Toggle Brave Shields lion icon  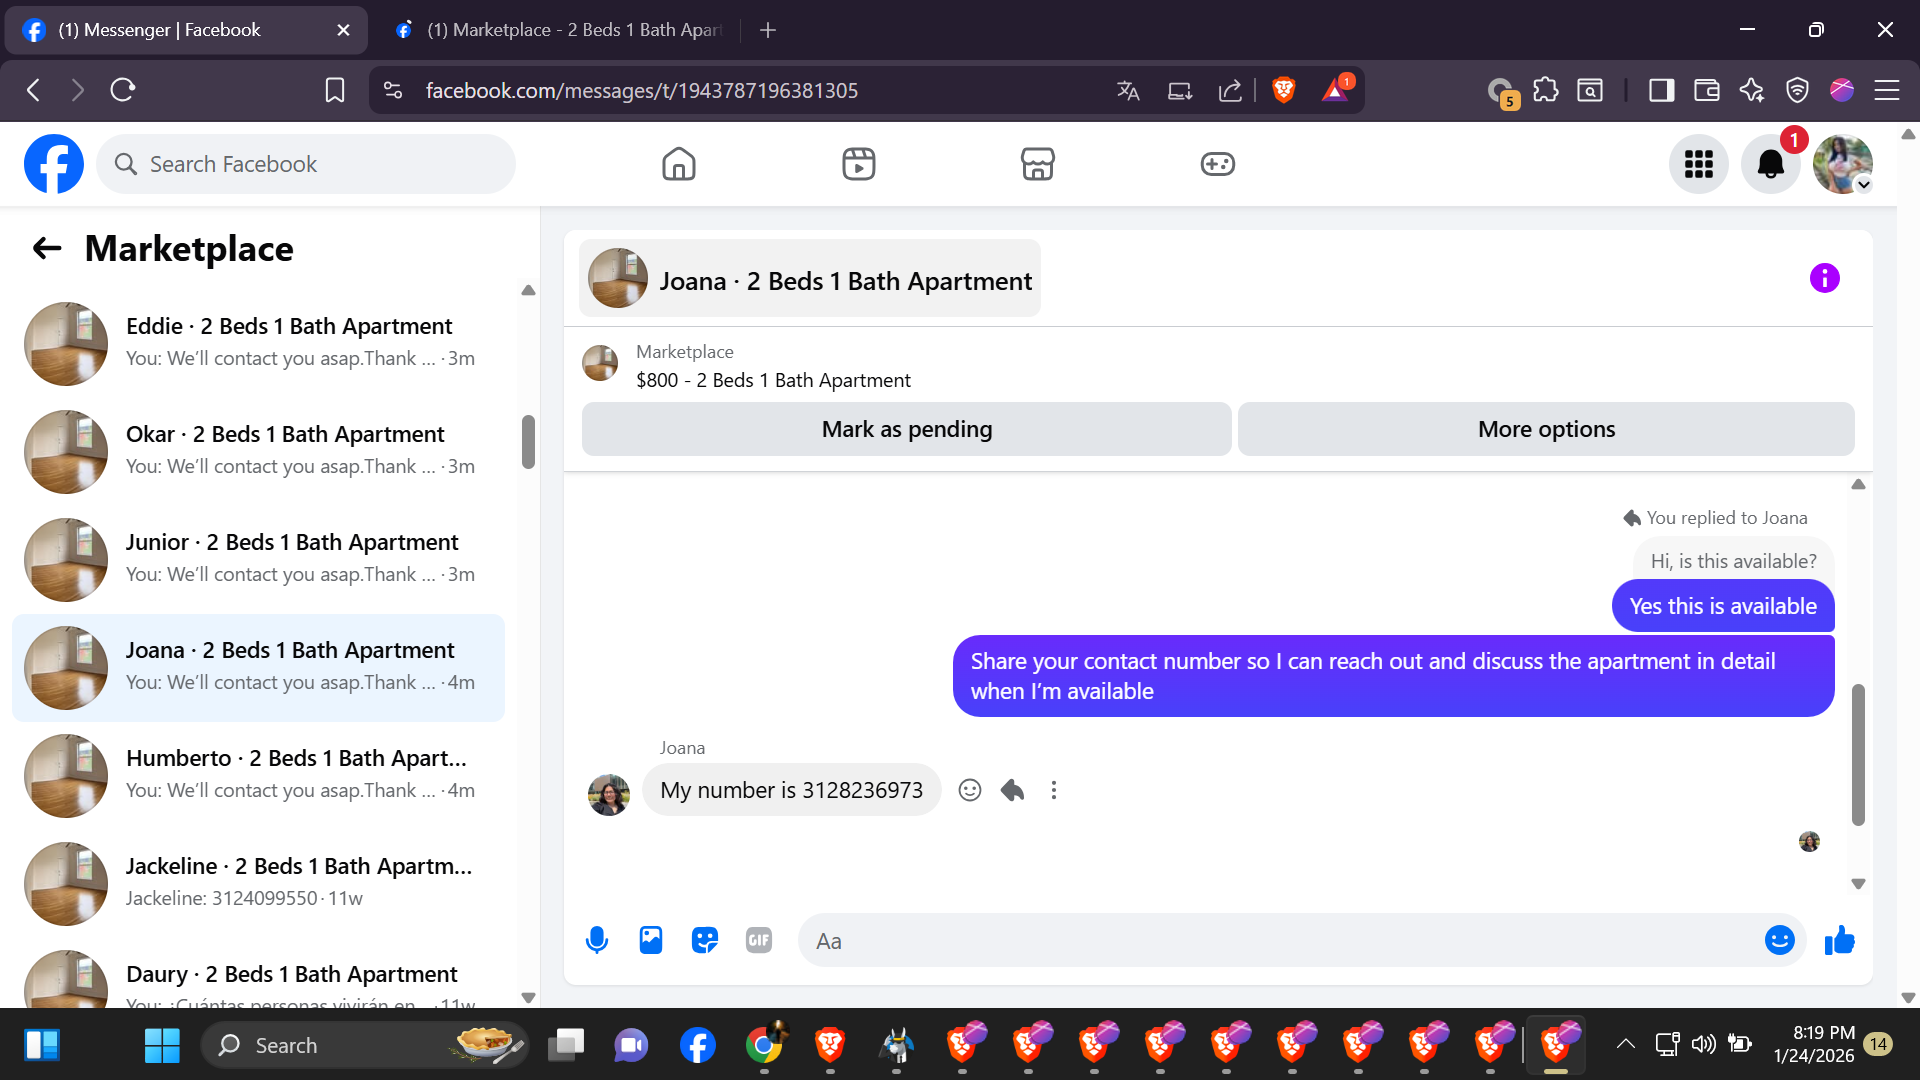[x=1284, y=90]
